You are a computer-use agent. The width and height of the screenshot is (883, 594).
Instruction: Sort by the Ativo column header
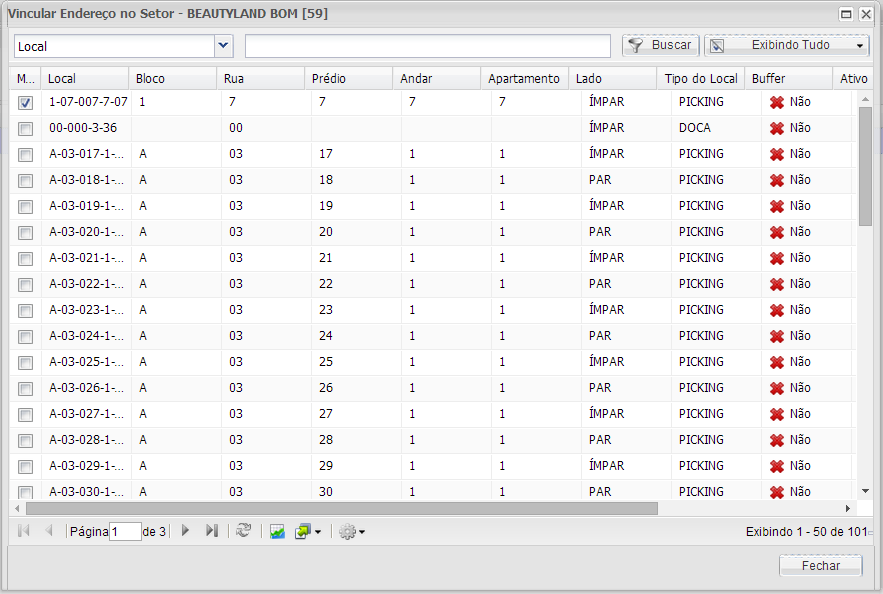click(853, 78)
